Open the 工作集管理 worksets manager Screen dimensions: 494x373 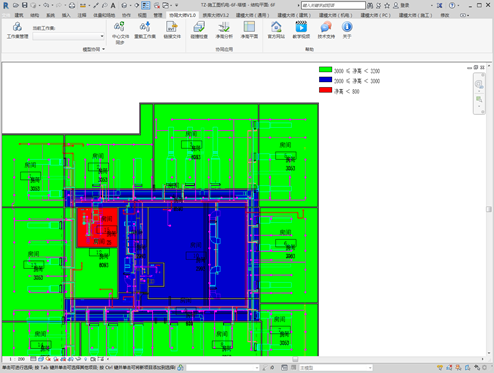17,30
